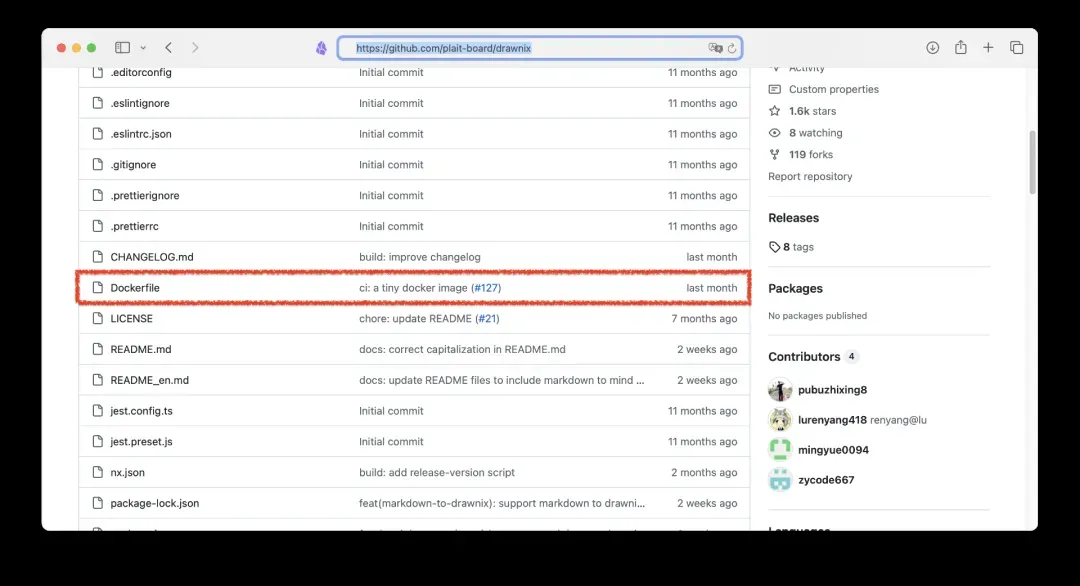Click the purple privacy extension icon
1080x586 pixels.
coord(321,48)
